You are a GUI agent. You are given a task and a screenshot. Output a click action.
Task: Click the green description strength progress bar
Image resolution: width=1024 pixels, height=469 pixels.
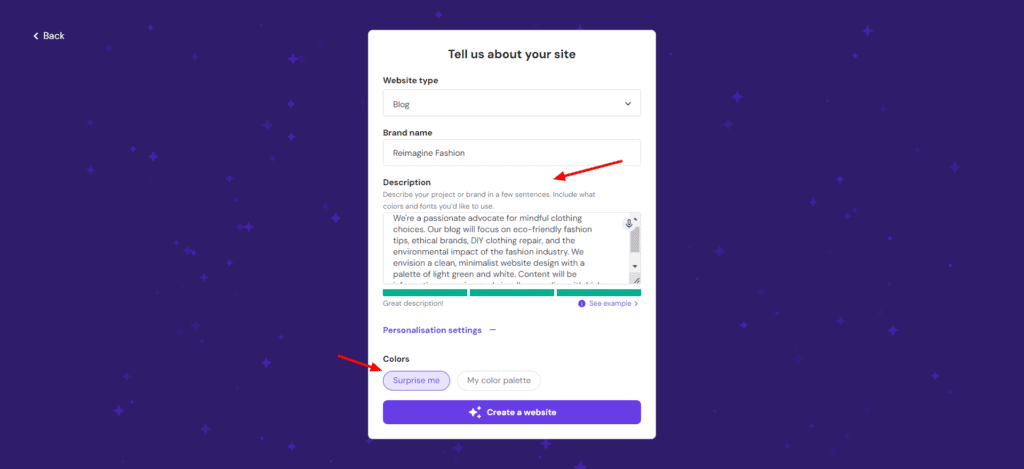tap(511, 293)
